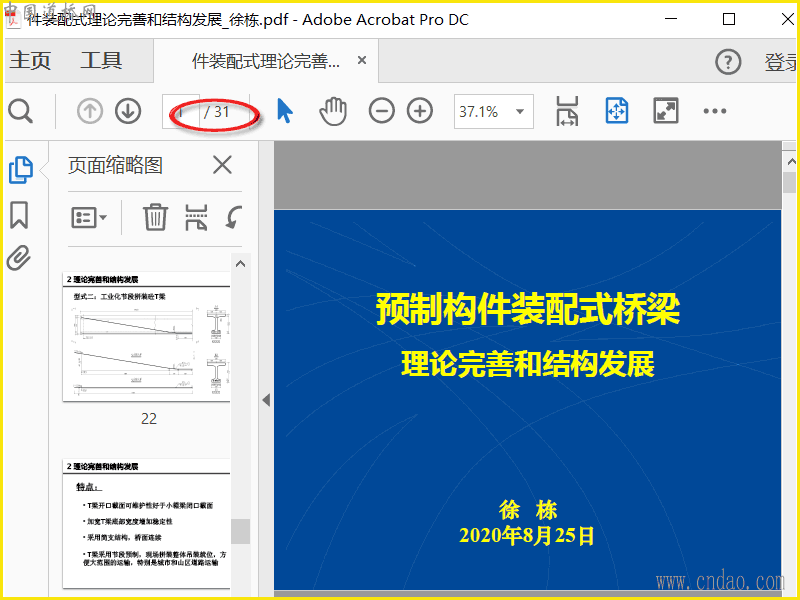Collapse the navigation pane with left arrow
800x600 pixels.
(x=266, y=400)
